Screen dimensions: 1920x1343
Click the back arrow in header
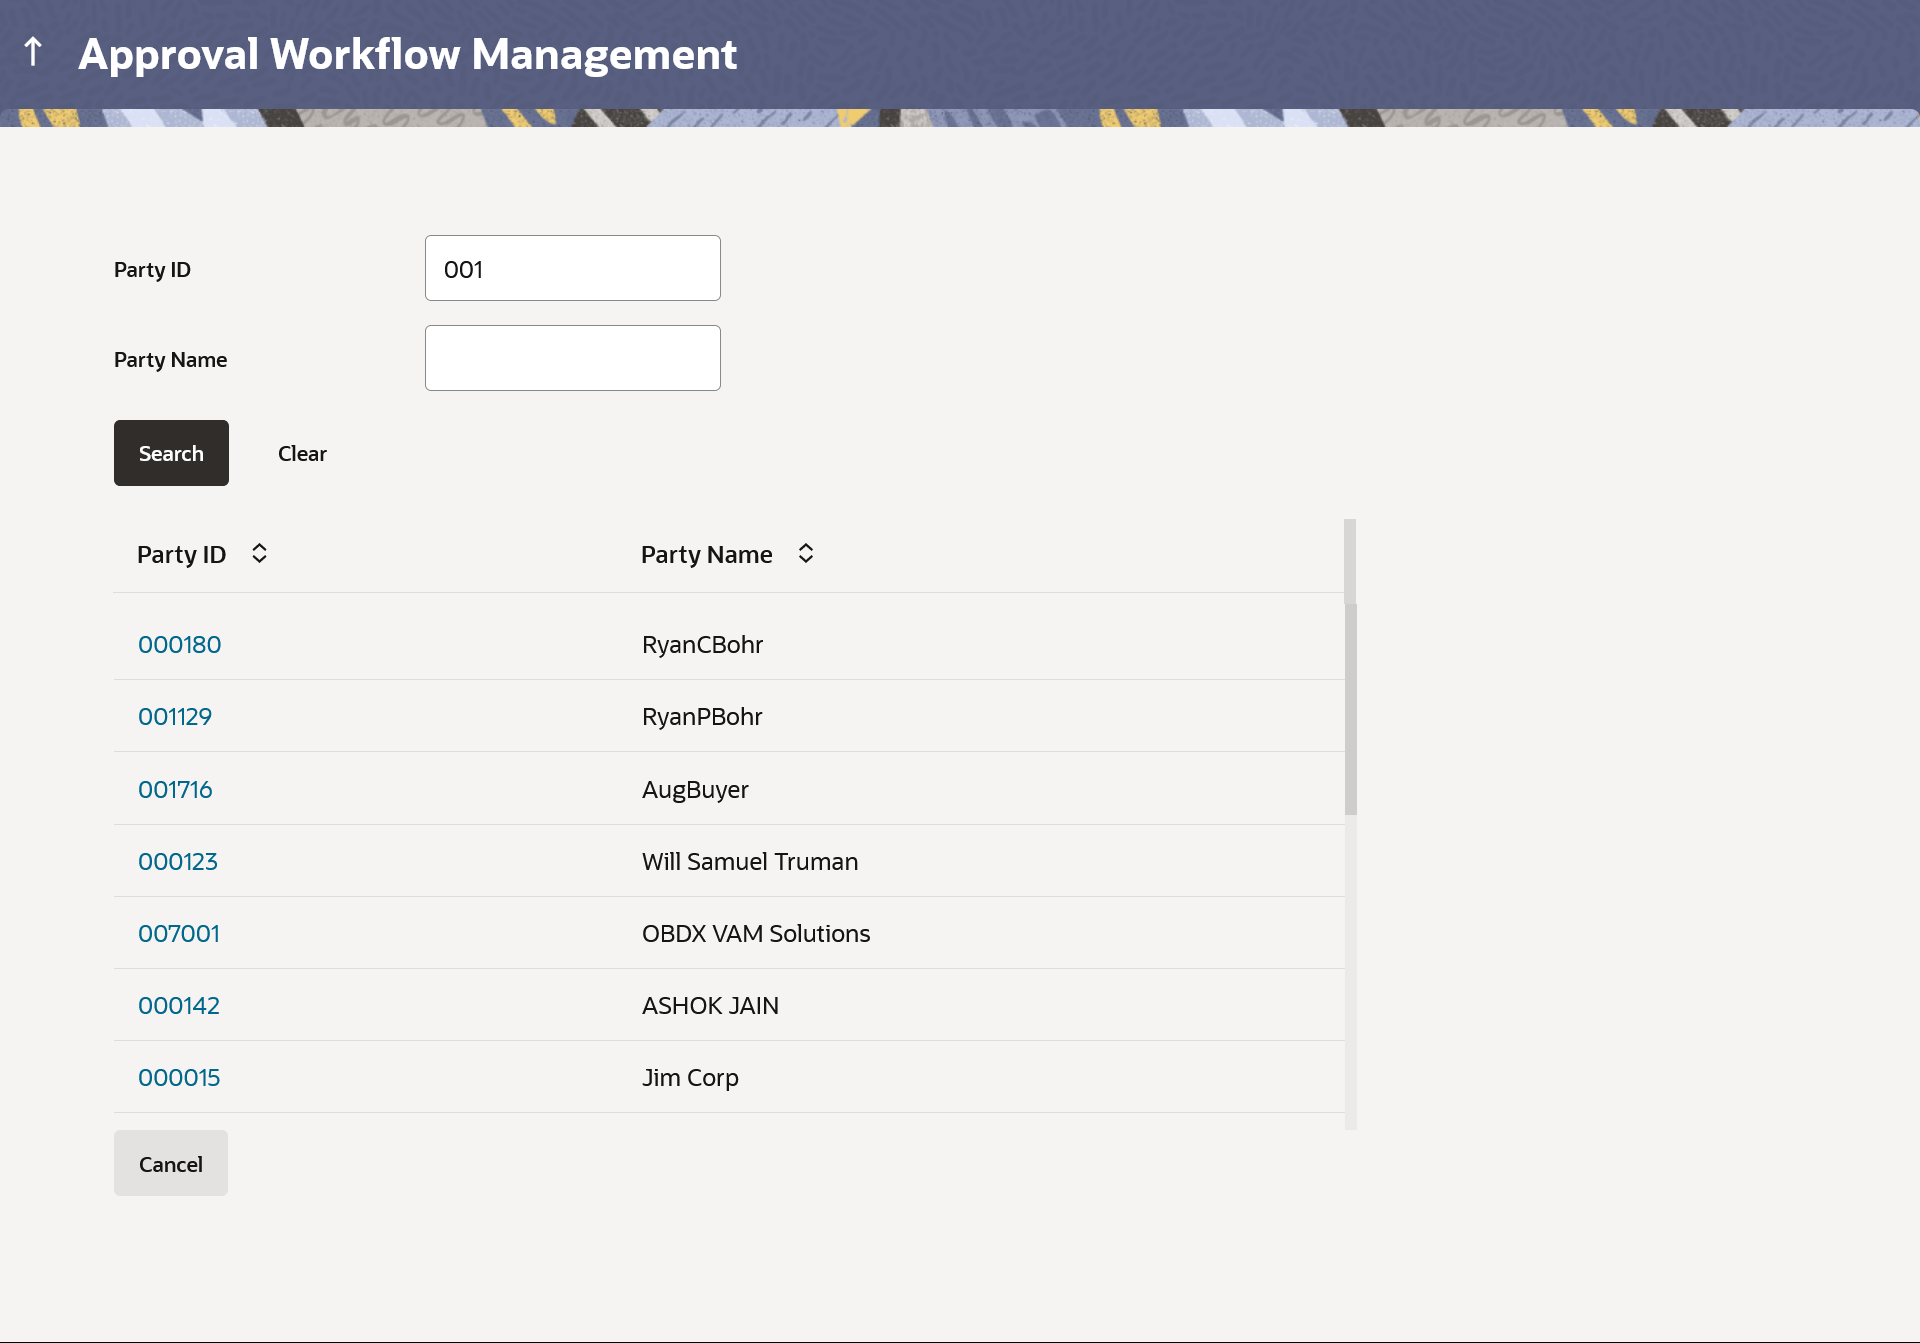coord(33,52)
